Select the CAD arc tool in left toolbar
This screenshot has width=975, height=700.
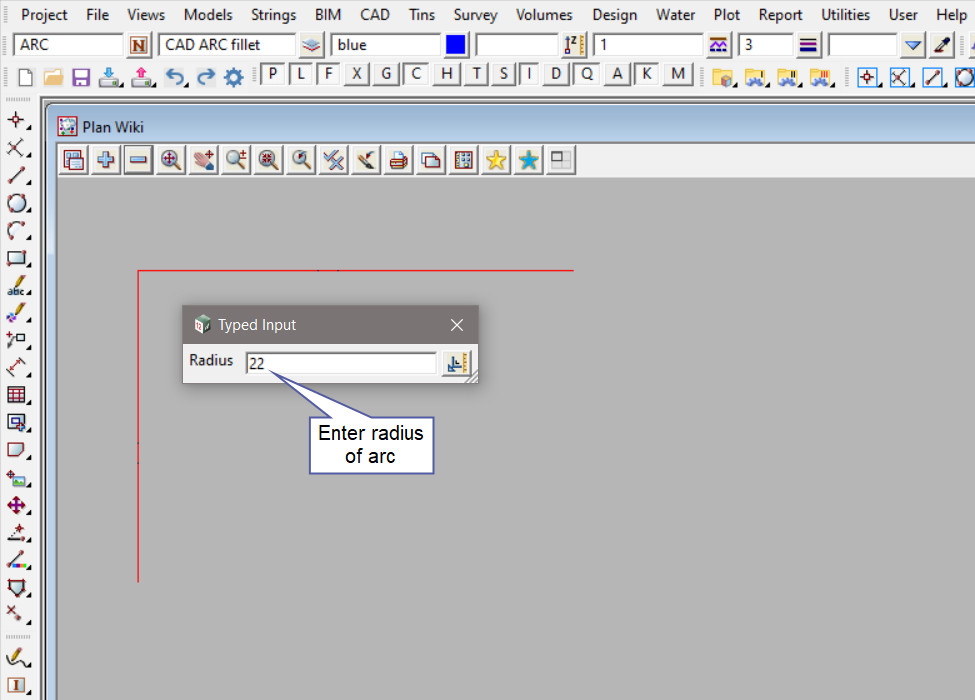click(x=17, y=231)
